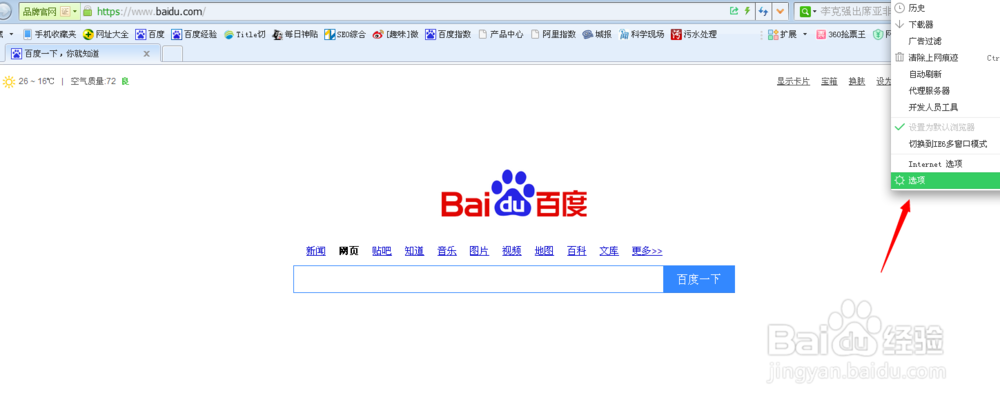Click the green share icon in address bar
The image size is (1000, 406).
click(734, 11)
